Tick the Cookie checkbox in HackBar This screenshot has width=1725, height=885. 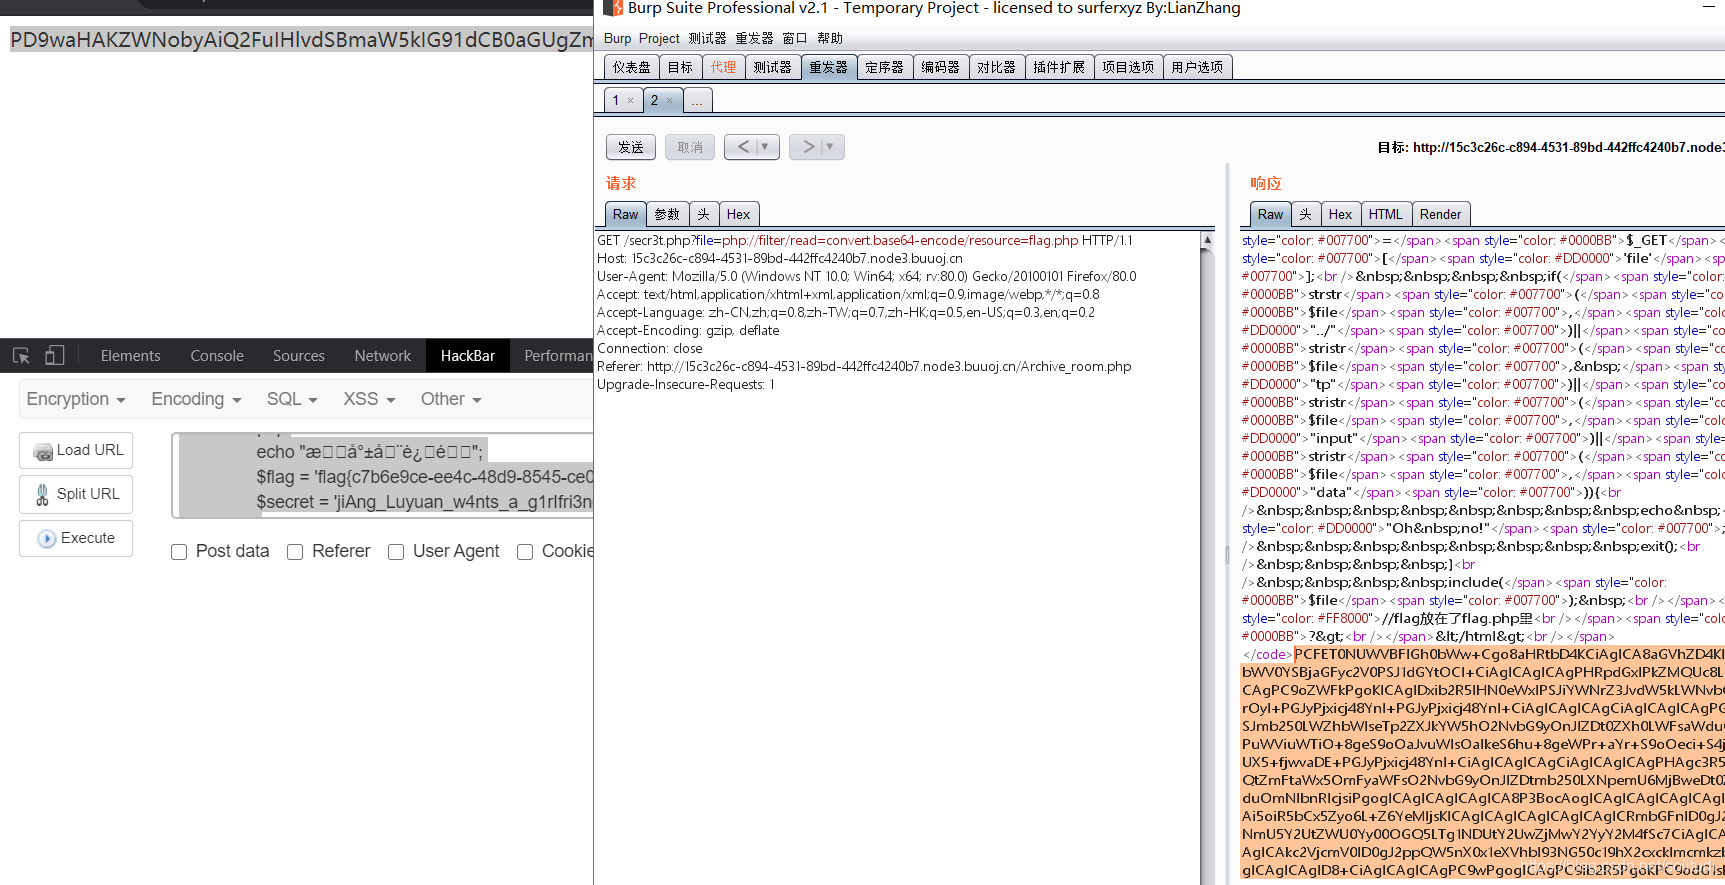coord(525,552)
